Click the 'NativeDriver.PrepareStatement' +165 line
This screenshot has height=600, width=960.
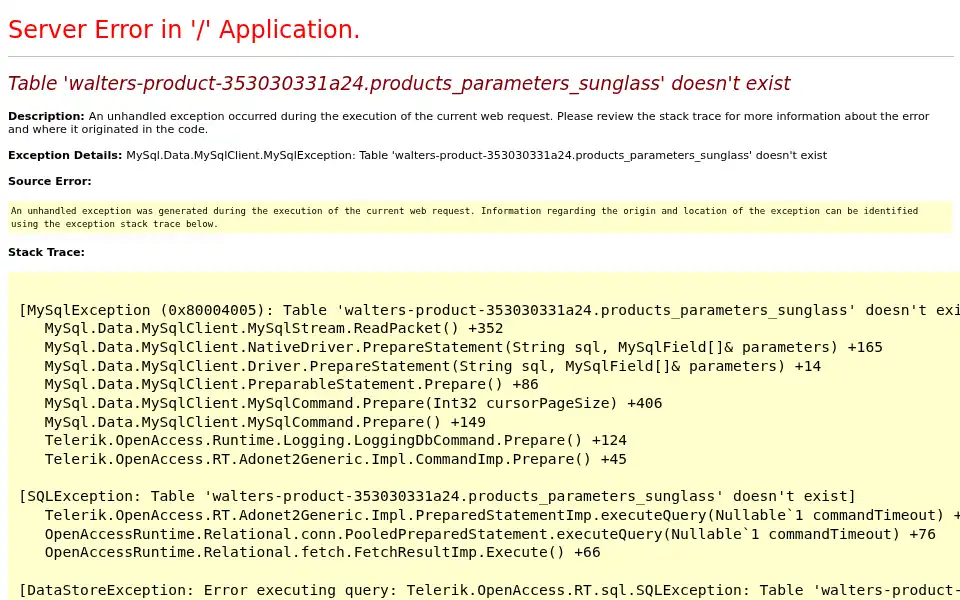[x=463, y=347]
